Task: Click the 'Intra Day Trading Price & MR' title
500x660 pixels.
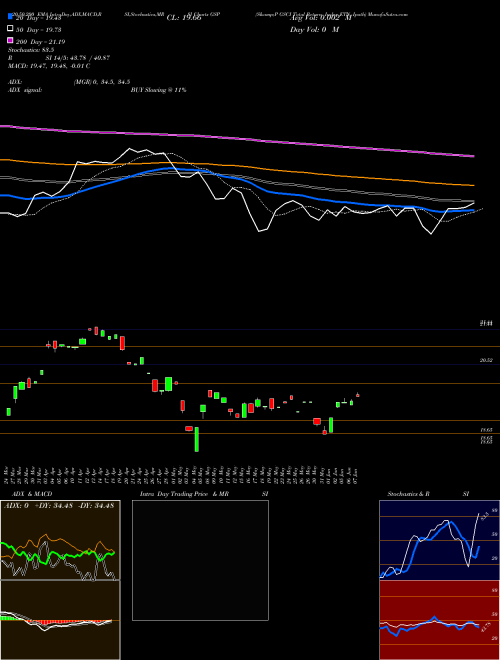Action: (184, 494)
